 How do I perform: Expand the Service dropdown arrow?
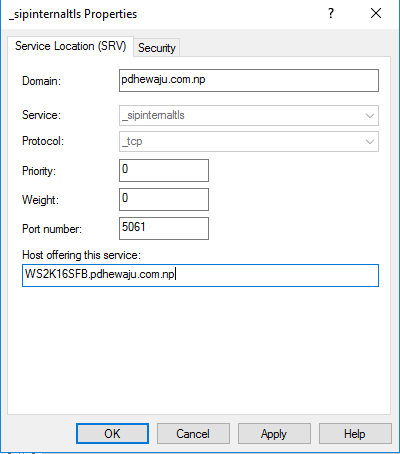(x=369, y=115)
